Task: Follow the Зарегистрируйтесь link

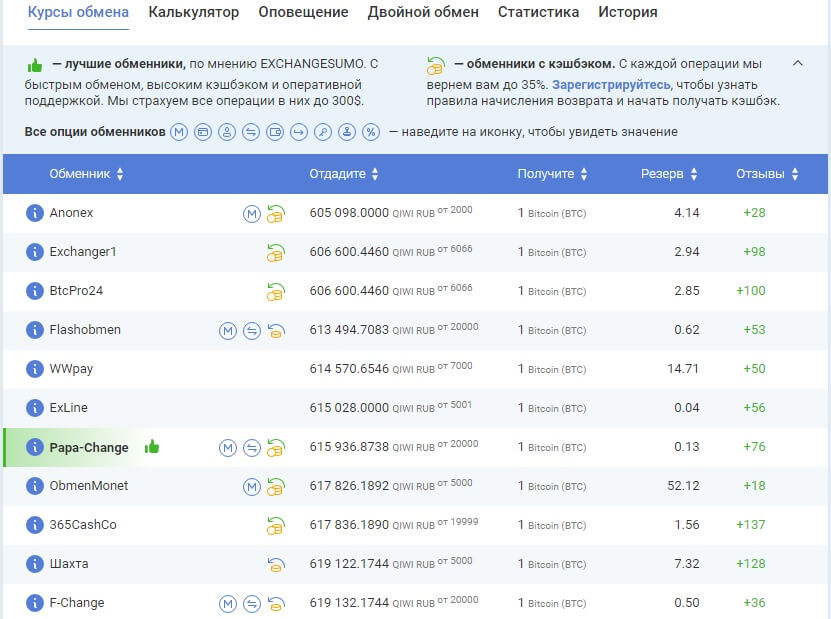Action: [x=611, y=85]
